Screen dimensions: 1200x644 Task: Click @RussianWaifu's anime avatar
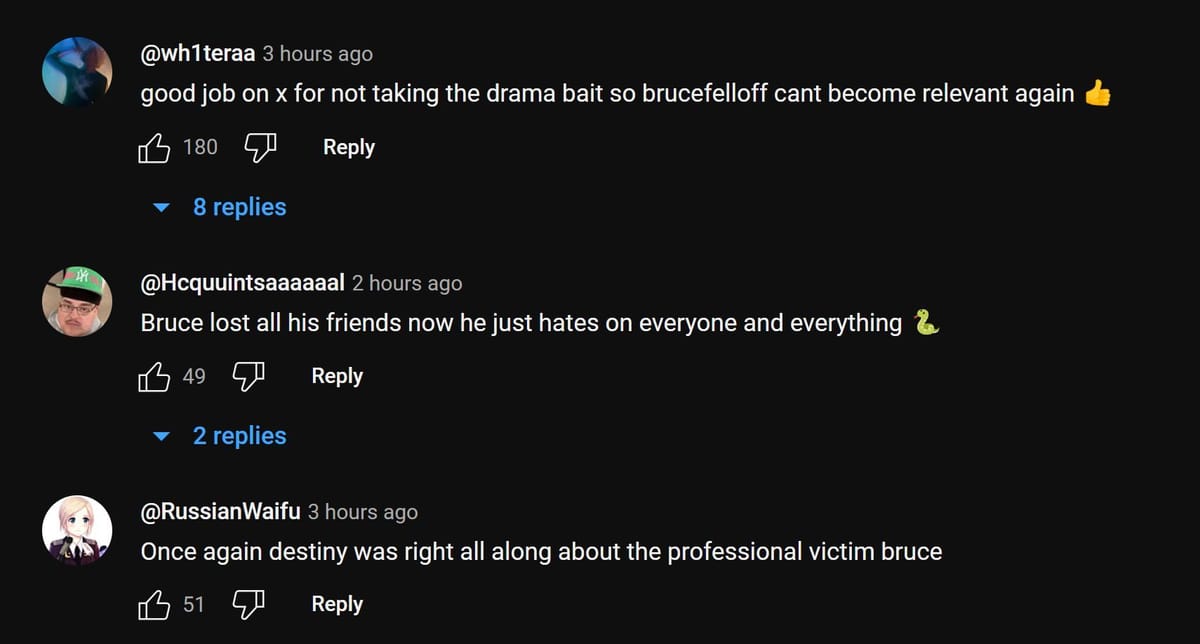[77, 530]
